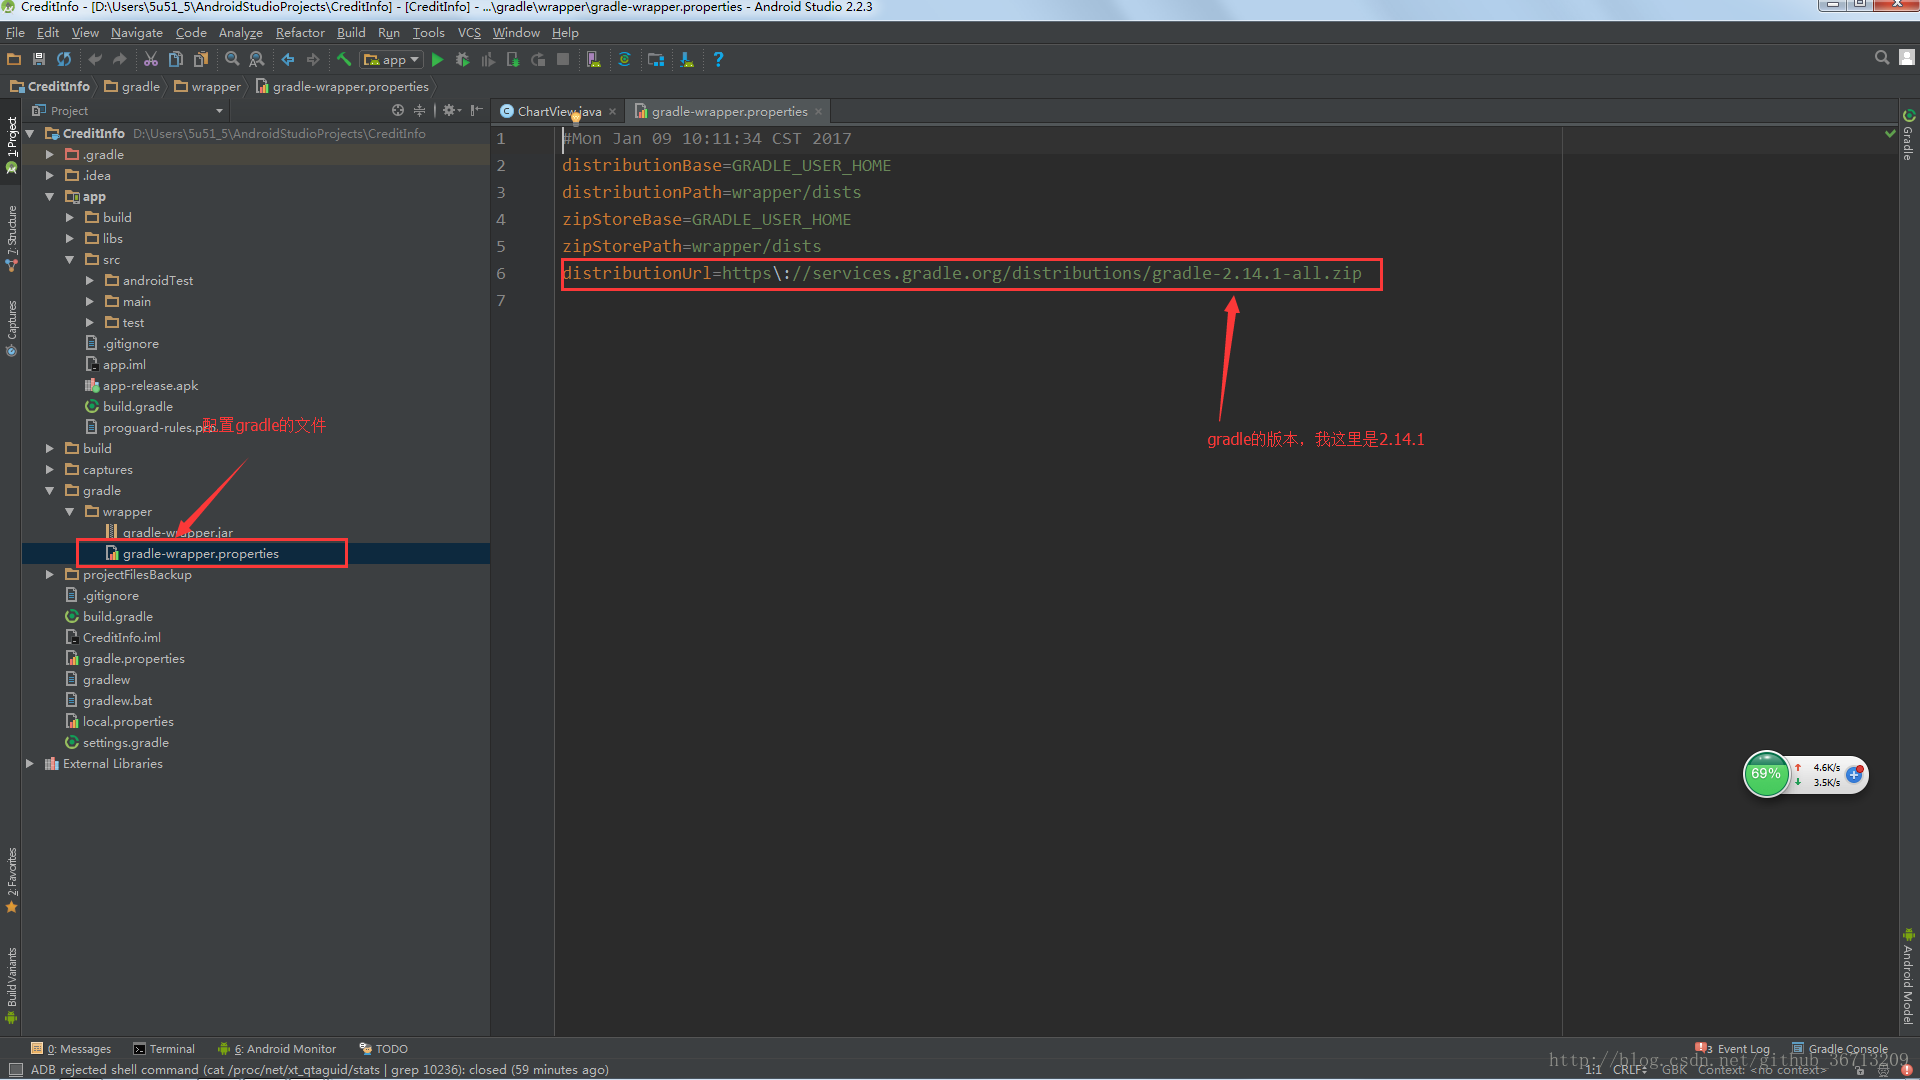Click the Attach debugger to process icon
1920x1080 pixels.
point(513,60)
